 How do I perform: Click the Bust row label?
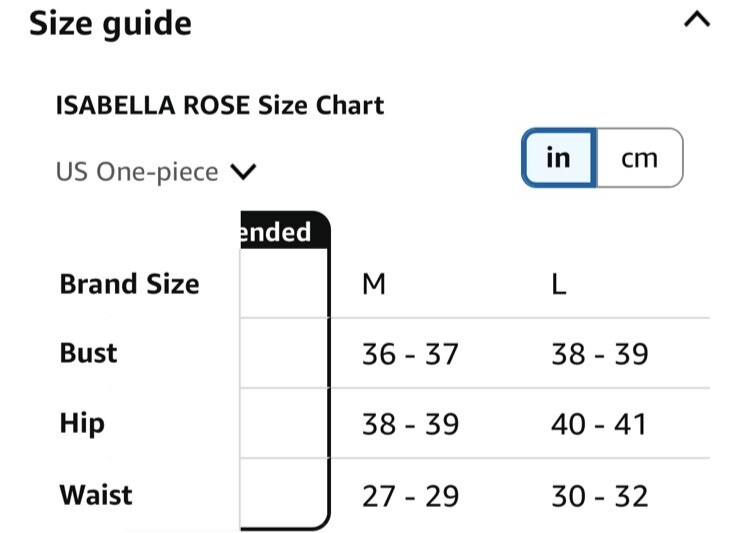point(88,353)
